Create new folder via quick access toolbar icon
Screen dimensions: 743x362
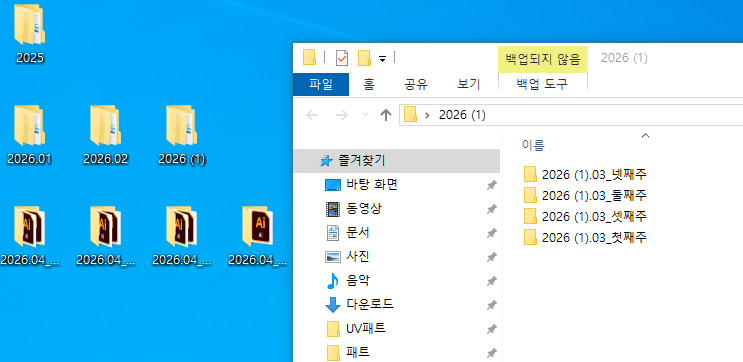point(364,58)
